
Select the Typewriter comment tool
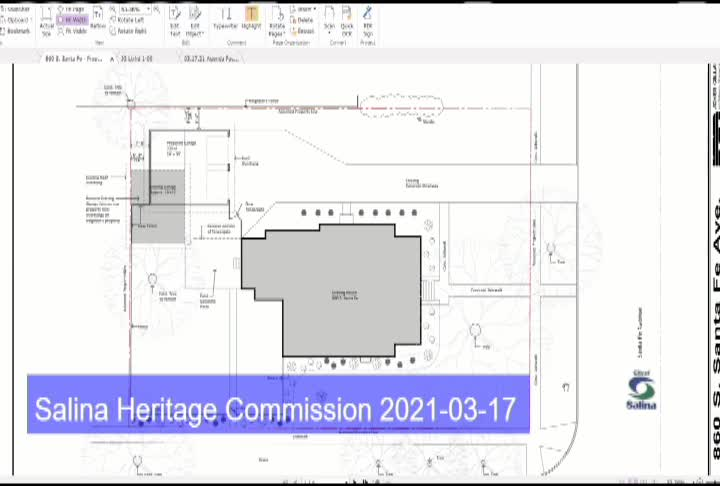[225, 18]
